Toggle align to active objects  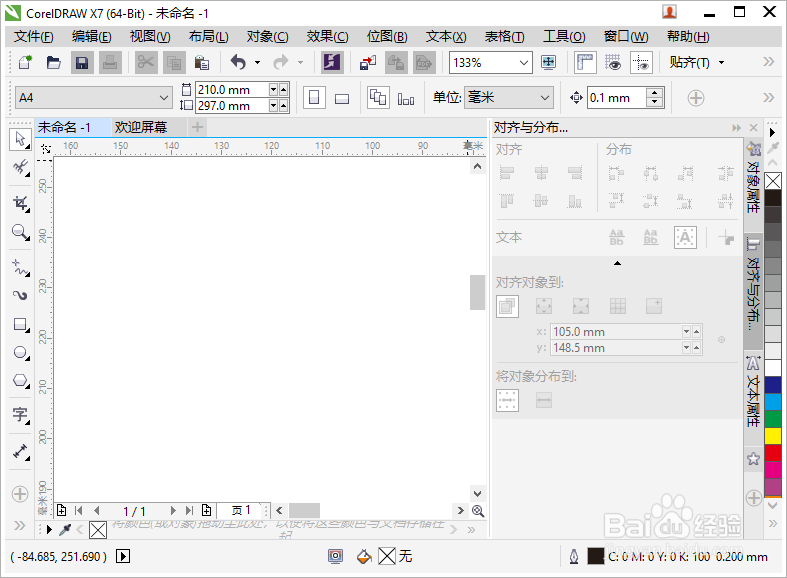tap(507, 306)
